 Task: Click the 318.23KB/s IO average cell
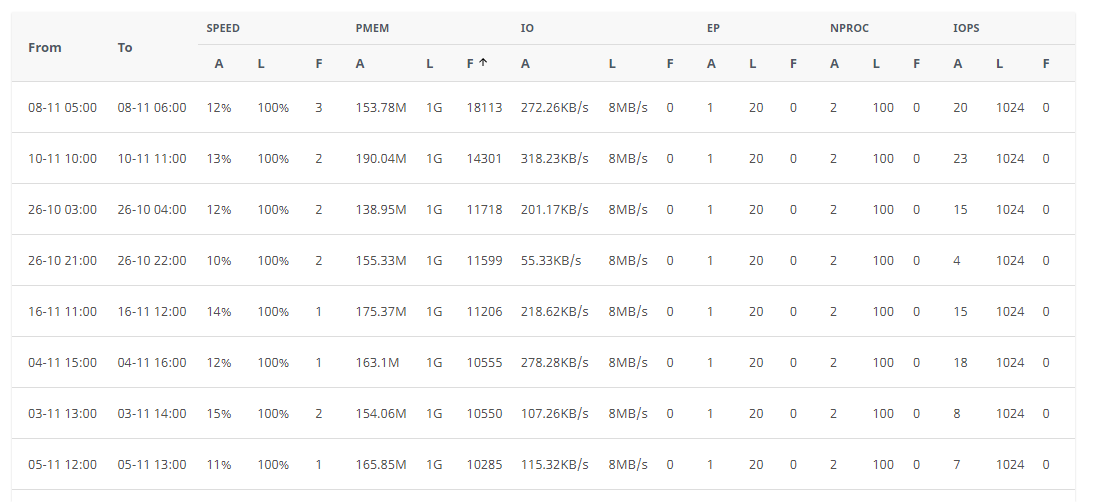(x=554, y=158)
